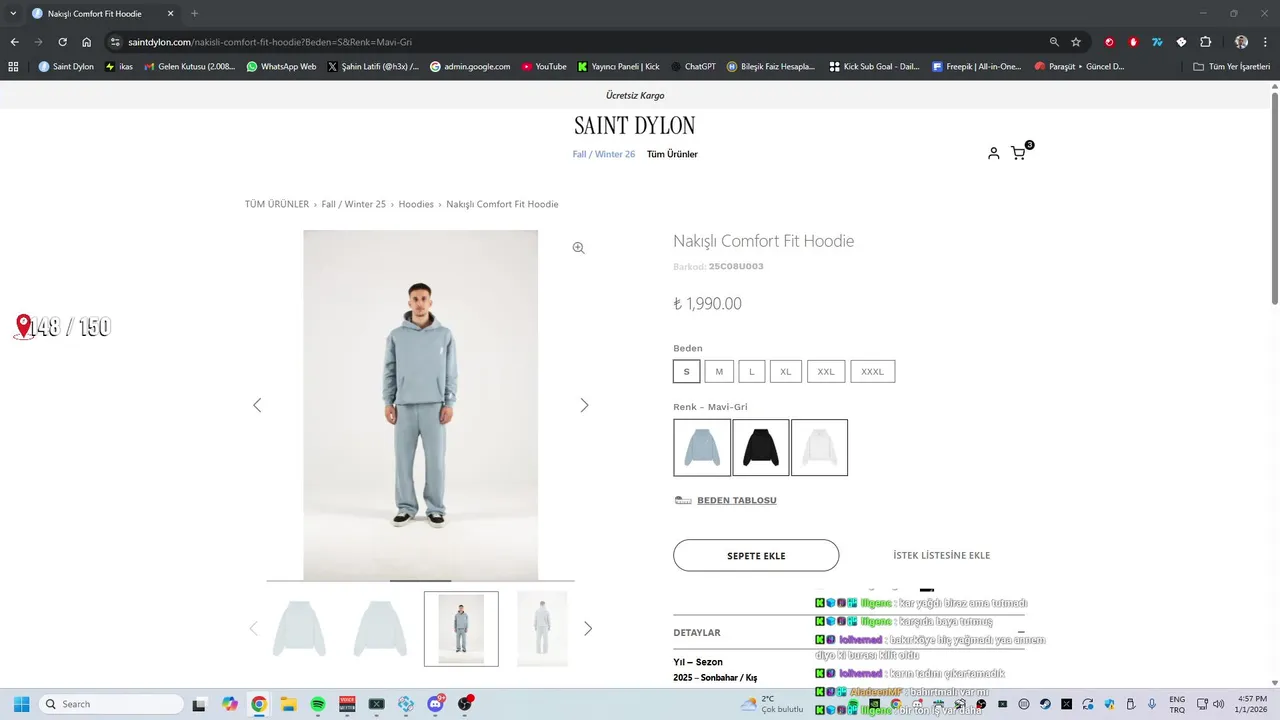Select the model front-view thumbnail
This screenshot has width=1280, height=720.
tap(461, 629)
